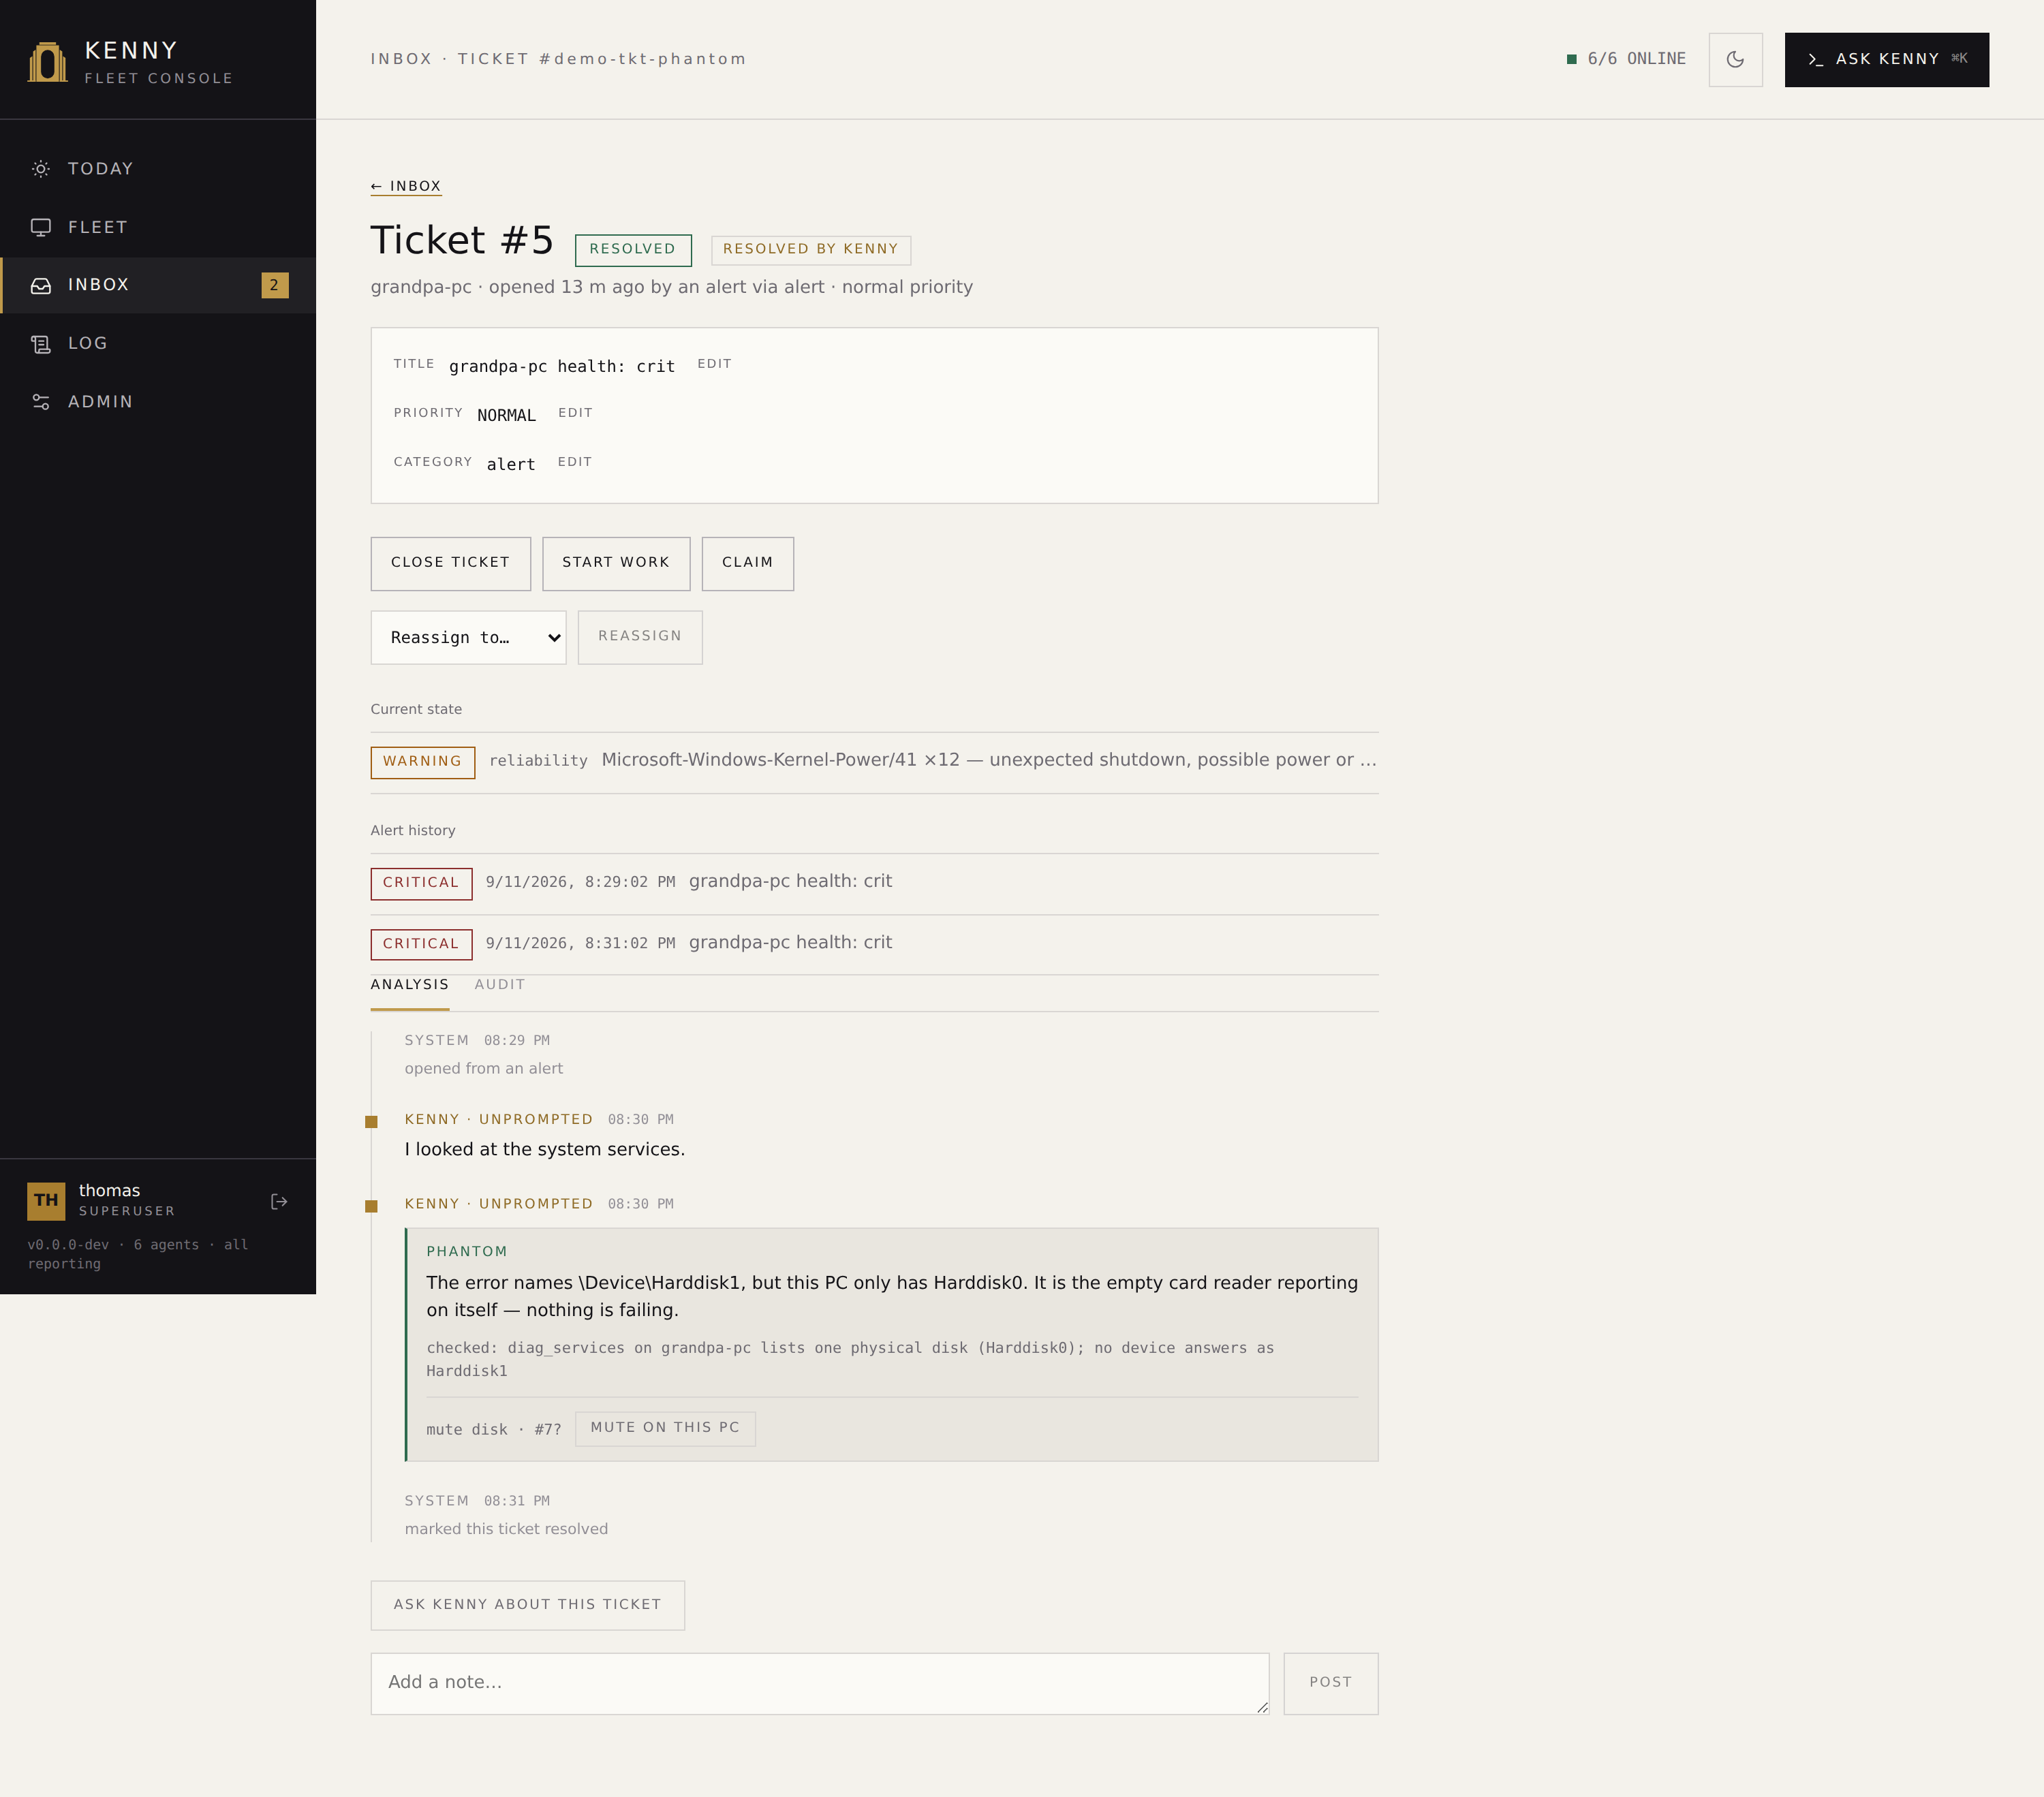
Task: Edit the ticket title
Action: 714,364
